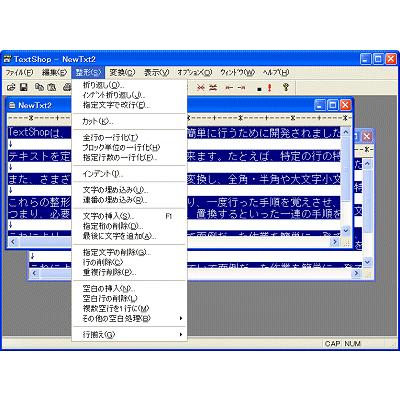Expand the 行揃え(G) submenu
Viewport: 400px width, 400px height.
click(129, 335)
